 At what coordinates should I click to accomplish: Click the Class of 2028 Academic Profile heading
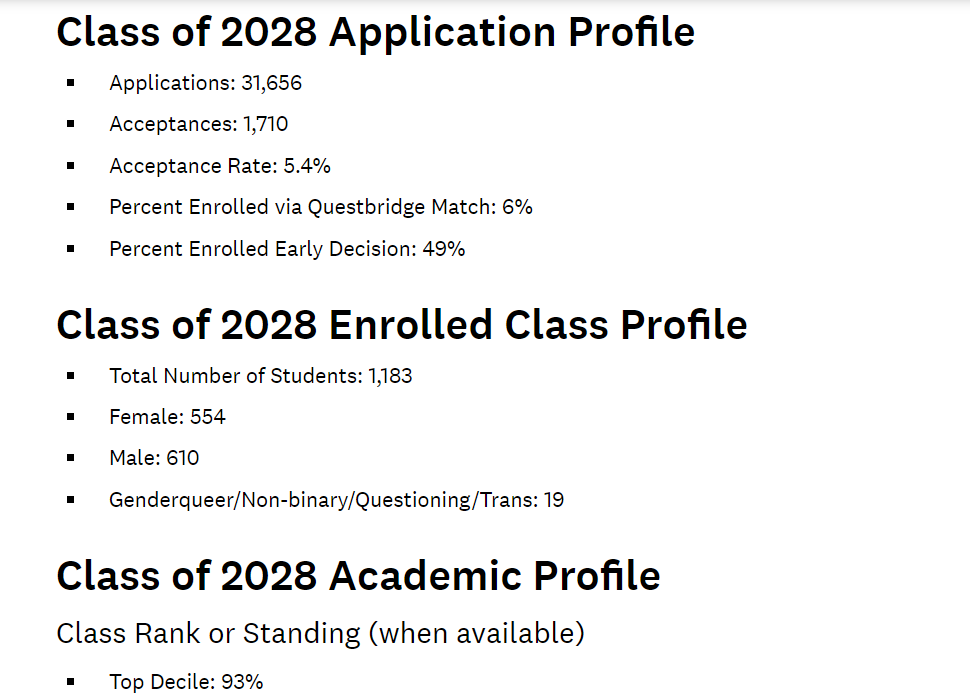pos(358,576)
